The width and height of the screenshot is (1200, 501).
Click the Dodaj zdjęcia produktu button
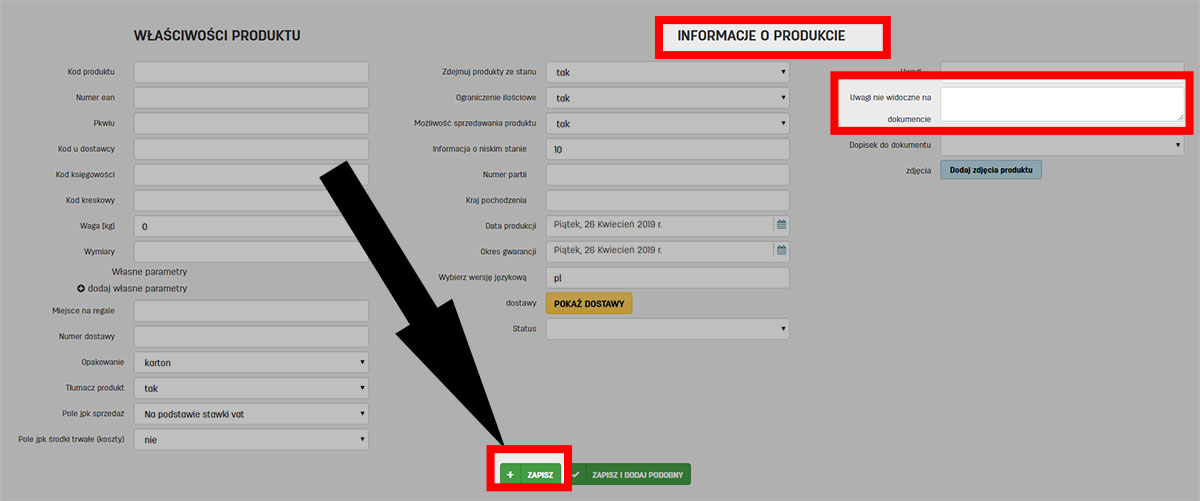(x=990, y=170)
